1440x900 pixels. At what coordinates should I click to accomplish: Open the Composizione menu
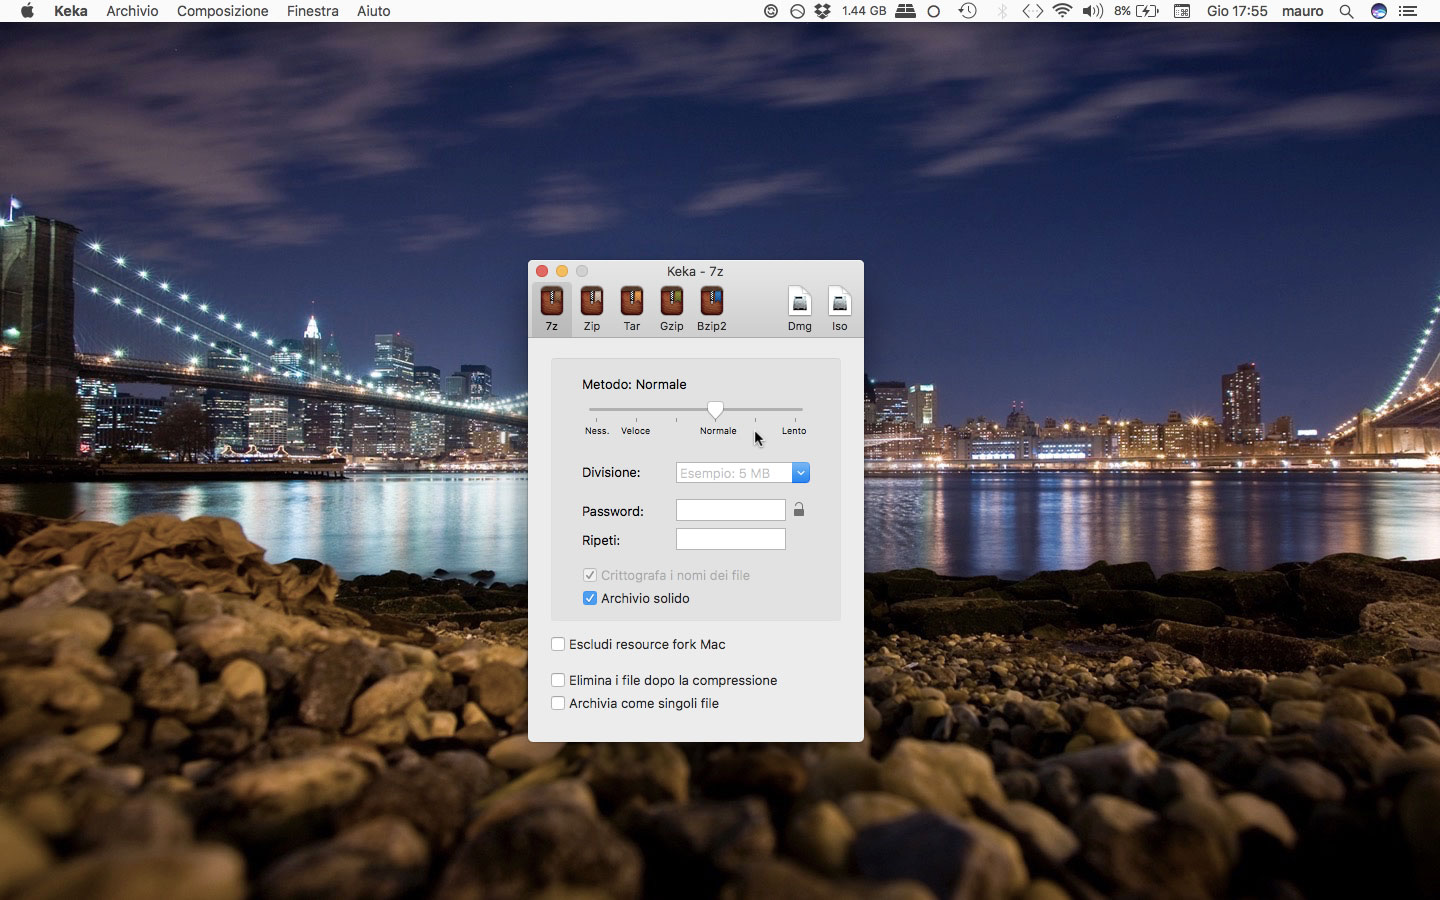tap(222, 11)
